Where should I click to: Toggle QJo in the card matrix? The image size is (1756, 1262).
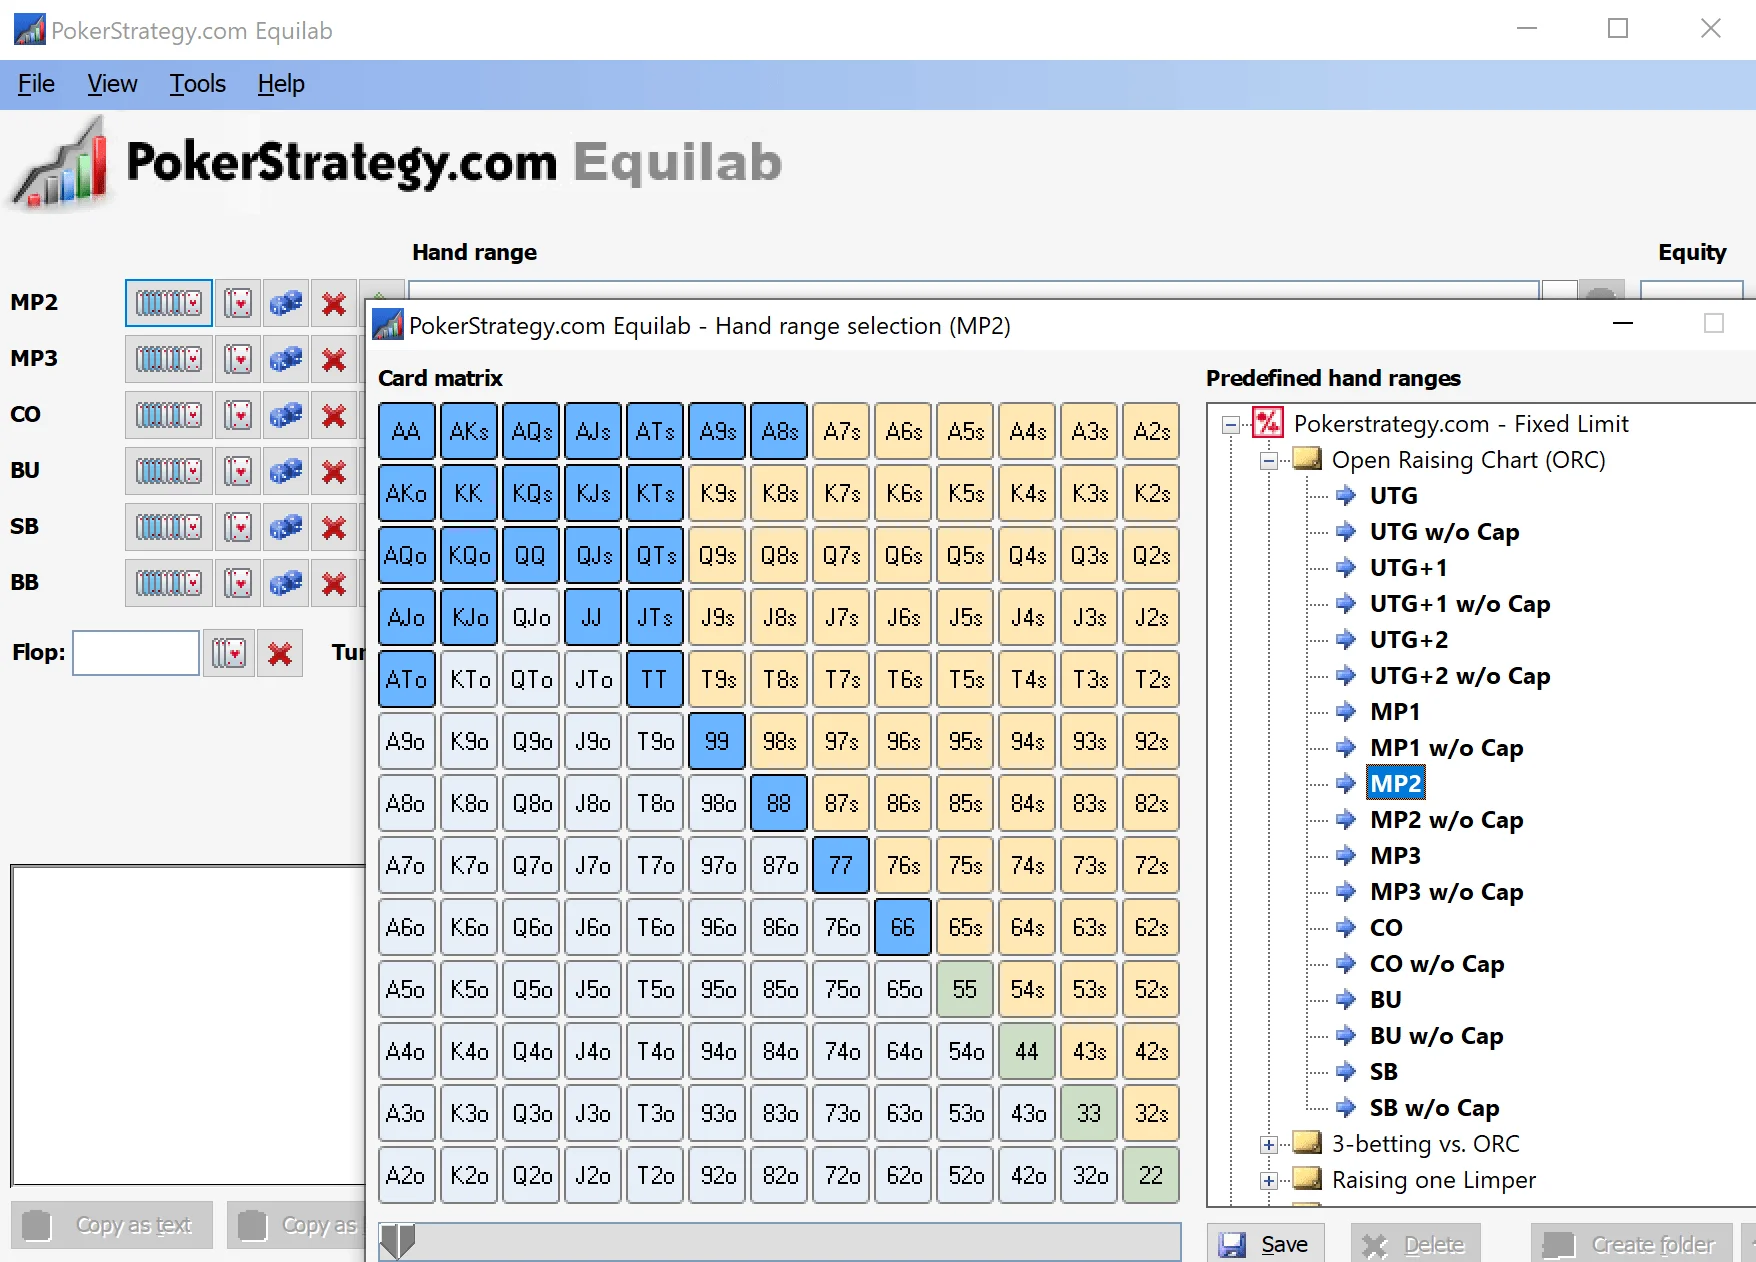530,617
